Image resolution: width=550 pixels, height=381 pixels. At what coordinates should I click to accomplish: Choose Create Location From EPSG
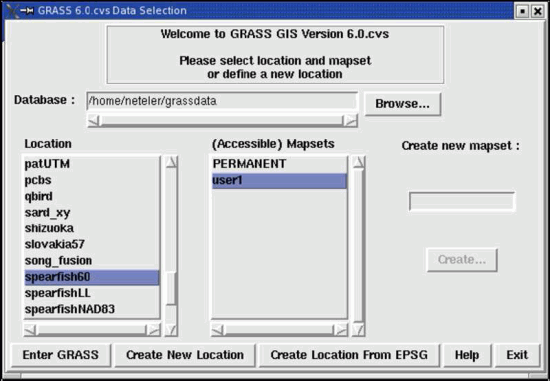[349, 355]
